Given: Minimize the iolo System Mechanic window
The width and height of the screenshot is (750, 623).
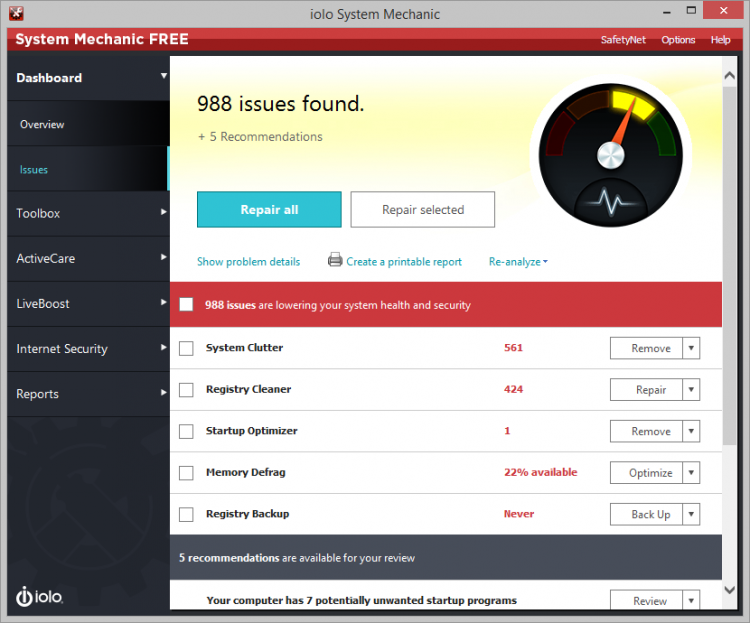Looking at the screenshot, I should (x=667, y=12).
